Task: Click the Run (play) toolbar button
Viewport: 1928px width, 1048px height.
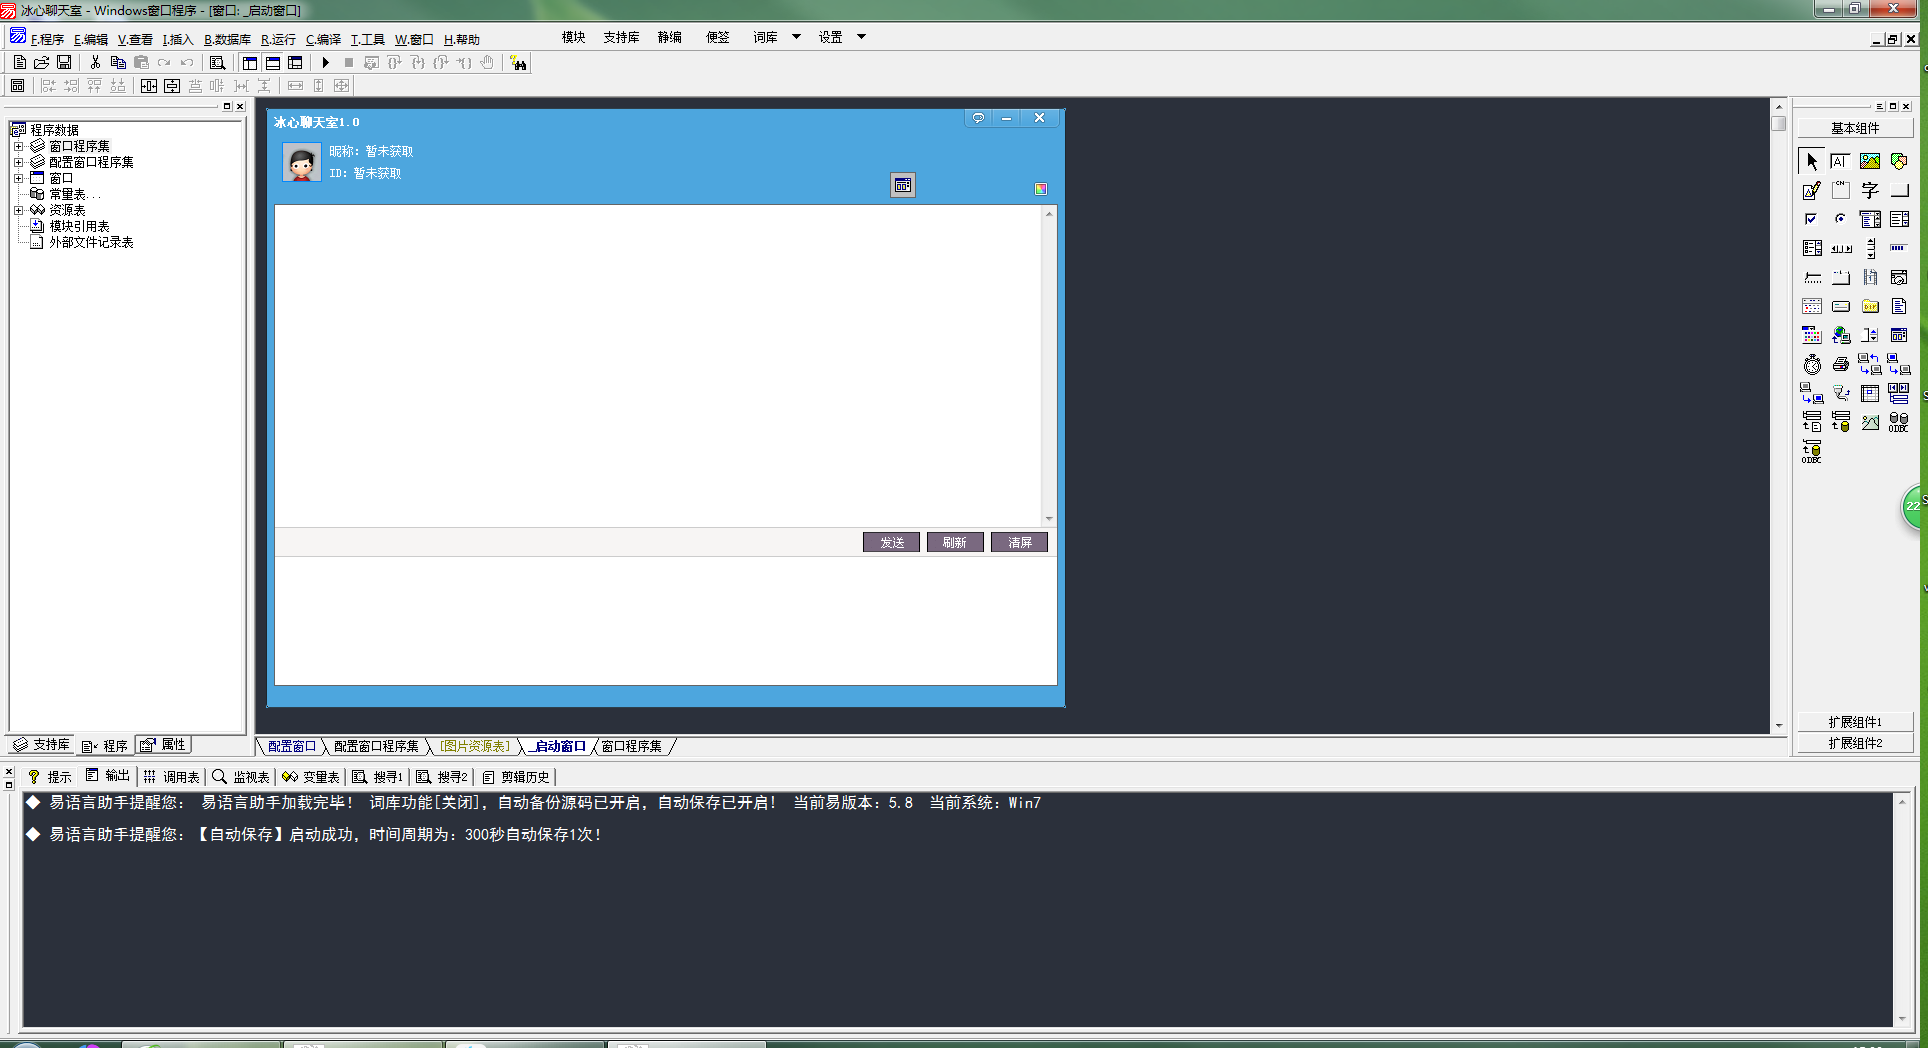Action: pos(325,63)
